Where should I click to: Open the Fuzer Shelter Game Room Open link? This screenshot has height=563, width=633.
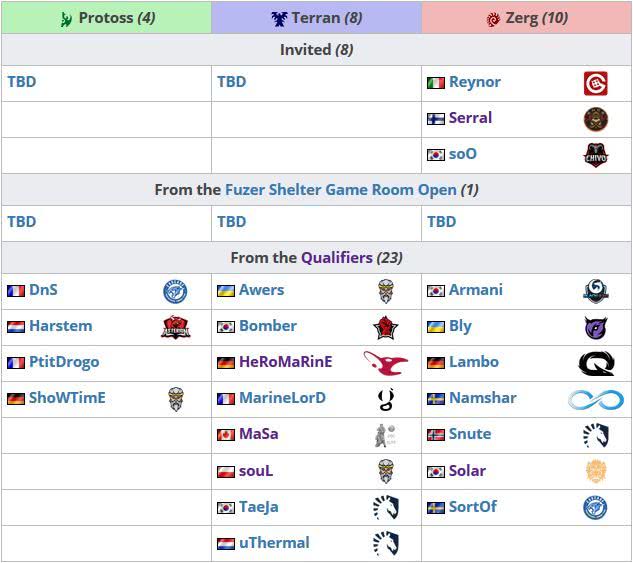pyautogui.click(x=341, y=189)
